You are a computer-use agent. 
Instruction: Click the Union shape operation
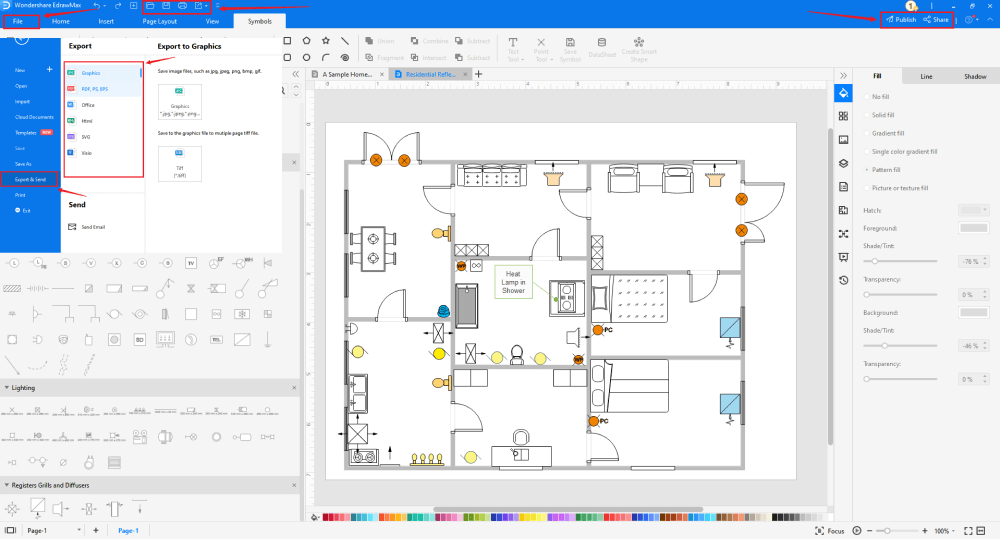pos(379,41)
